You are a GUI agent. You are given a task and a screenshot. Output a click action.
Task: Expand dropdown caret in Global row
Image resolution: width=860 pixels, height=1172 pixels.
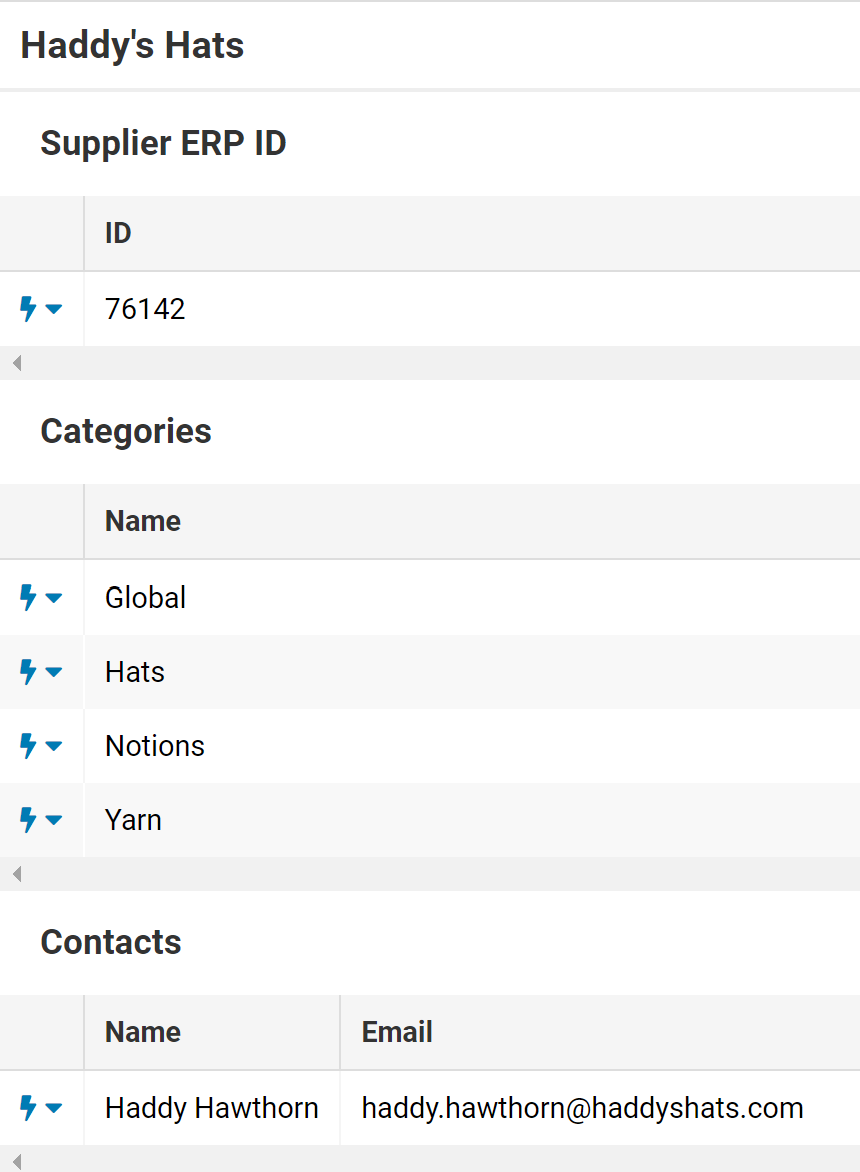(54, 597)
